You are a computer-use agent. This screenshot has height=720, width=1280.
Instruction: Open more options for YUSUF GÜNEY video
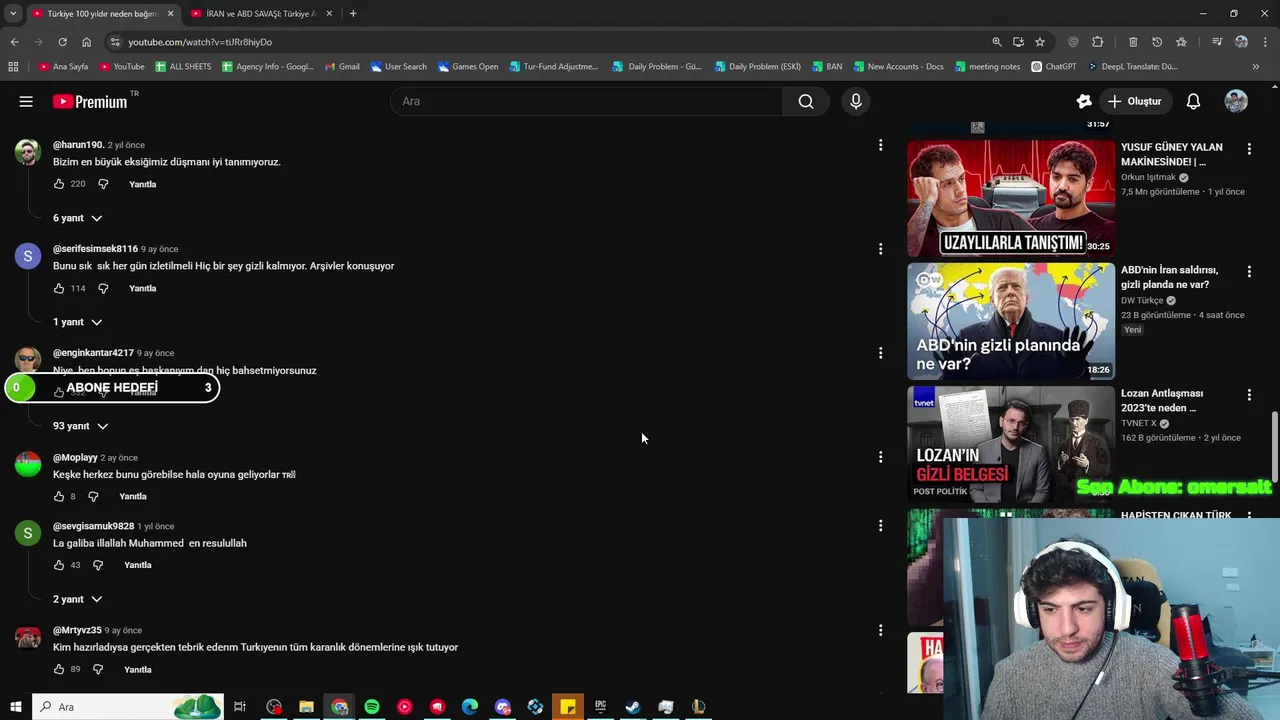[1249, 148]
